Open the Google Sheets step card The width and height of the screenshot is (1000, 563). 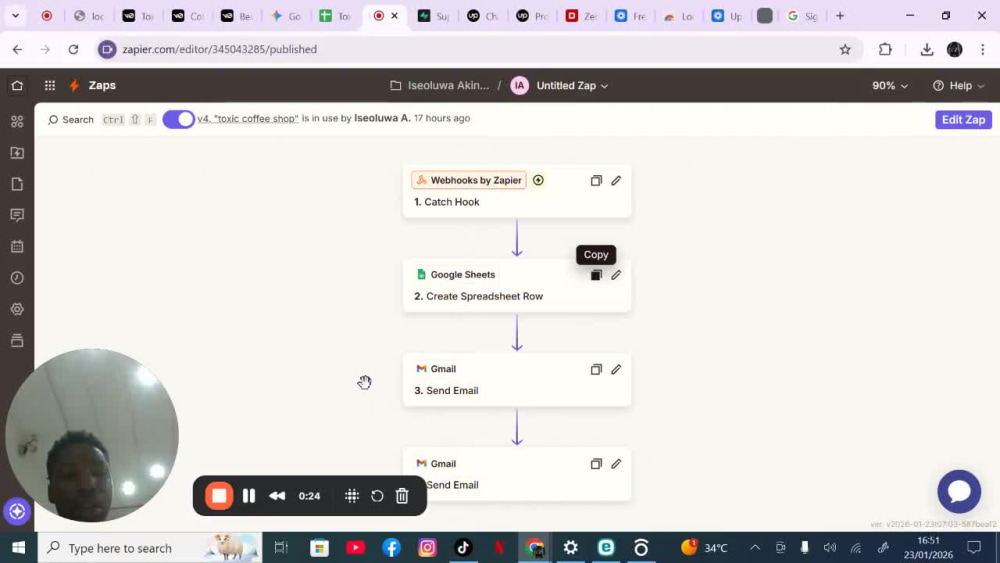pyautogui.click(x=517, y=286)
